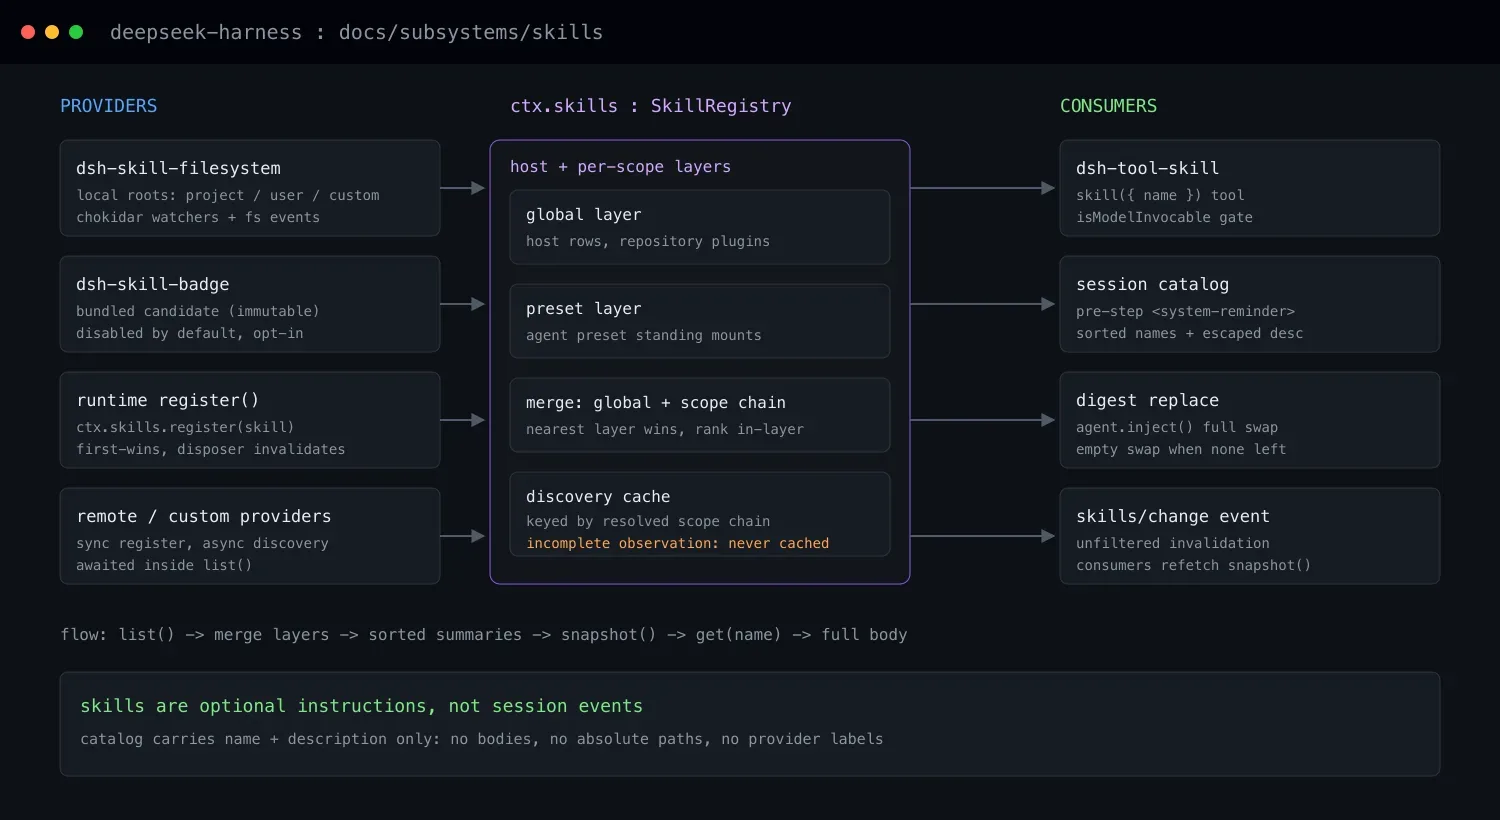Select 'merge: global + scope chain' title
The image size is (1500, 820).
pos(656,403)
